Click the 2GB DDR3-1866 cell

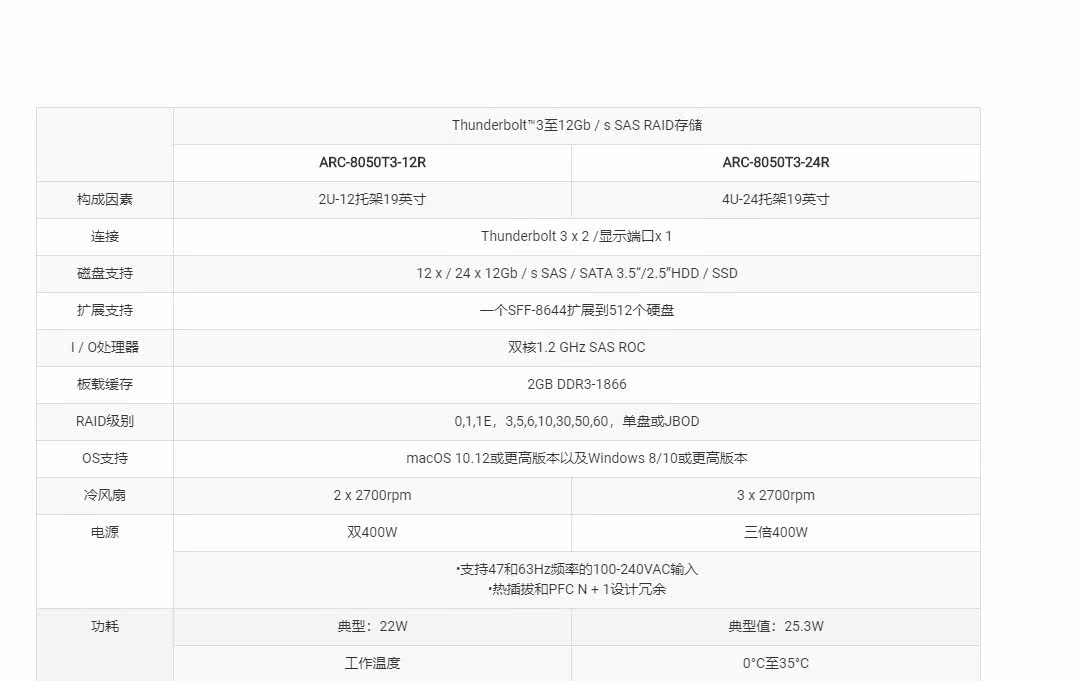[576, 385]
